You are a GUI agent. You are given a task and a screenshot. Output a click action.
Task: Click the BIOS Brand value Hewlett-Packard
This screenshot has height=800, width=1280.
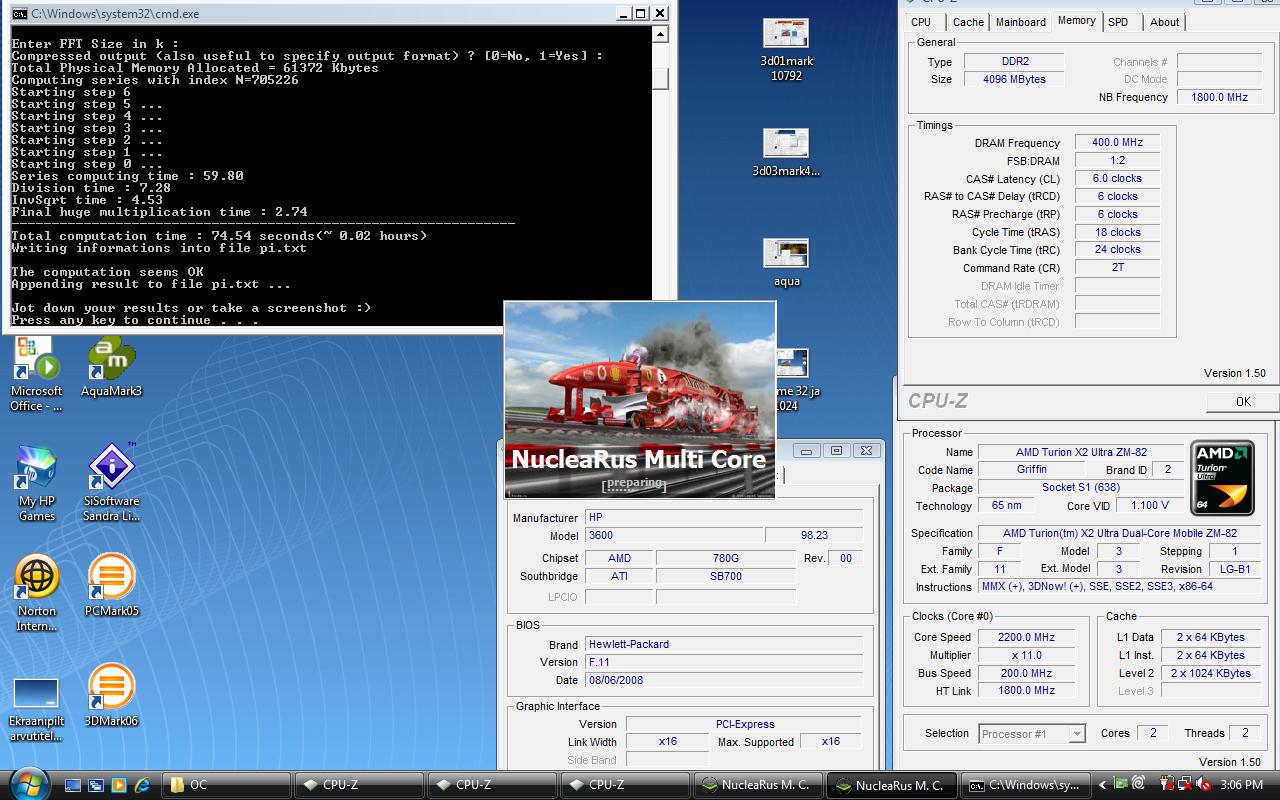click(x=724, y=645)
